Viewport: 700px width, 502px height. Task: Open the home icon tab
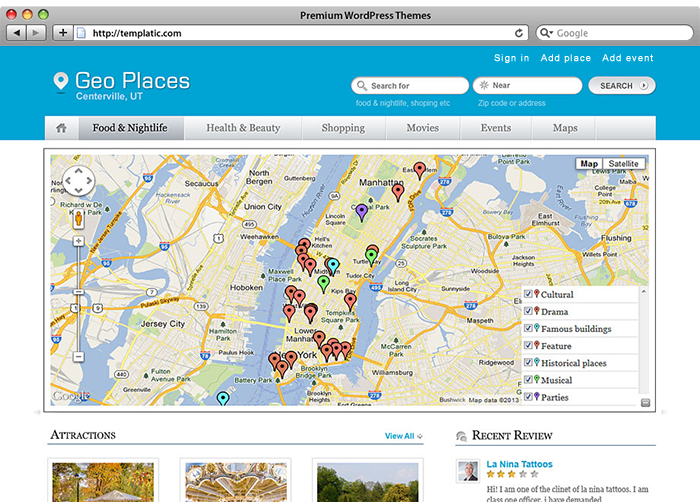tap(62, 128)
